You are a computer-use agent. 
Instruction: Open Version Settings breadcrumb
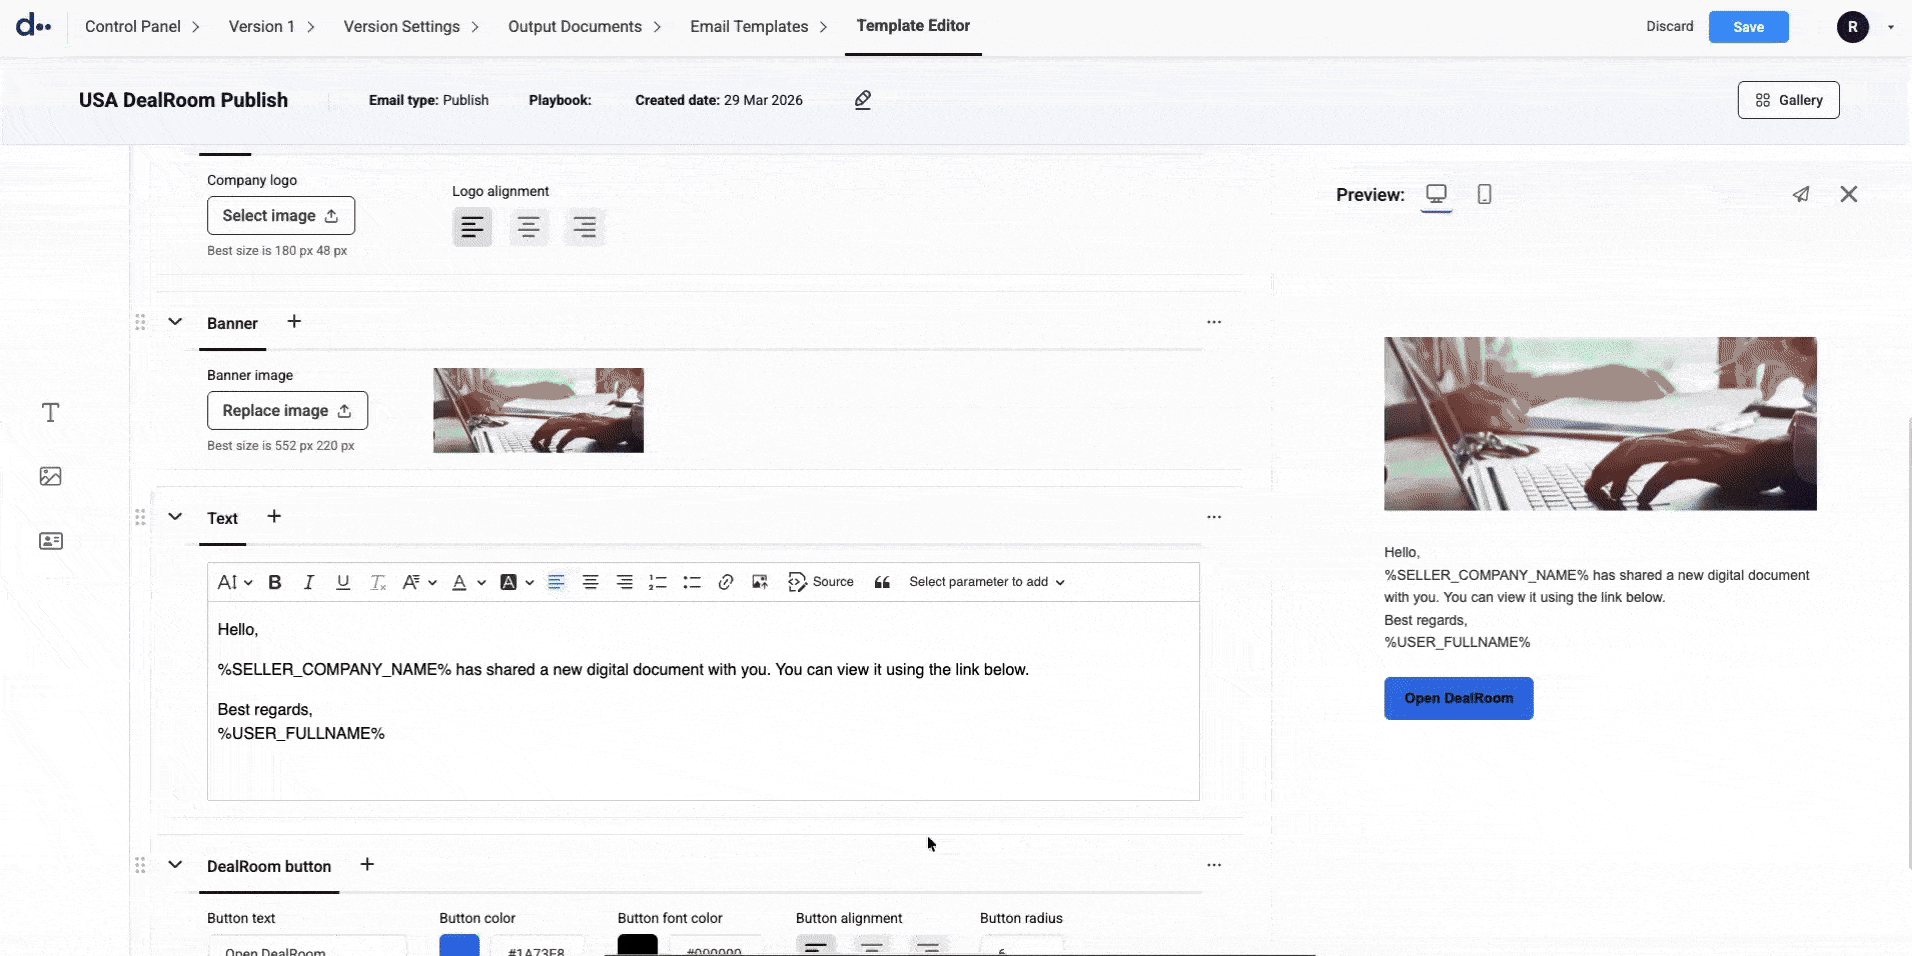401,26
